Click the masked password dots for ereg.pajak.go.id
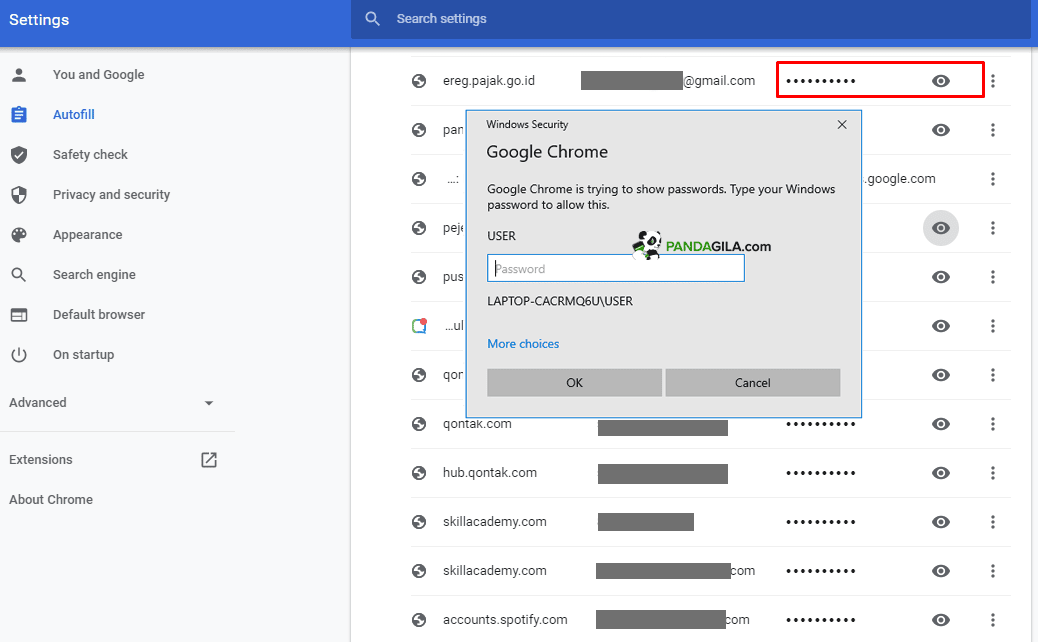1038x642 pixels. point(820,81)
